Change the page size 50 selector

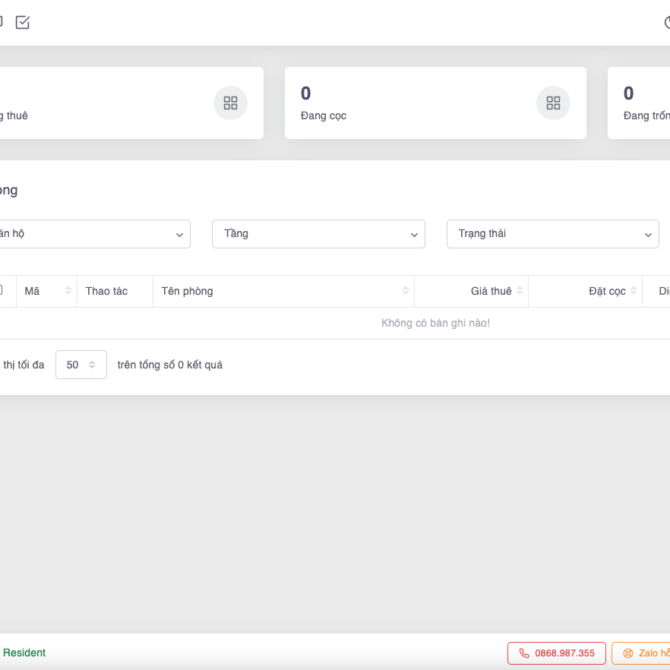[x=81, y=365]
